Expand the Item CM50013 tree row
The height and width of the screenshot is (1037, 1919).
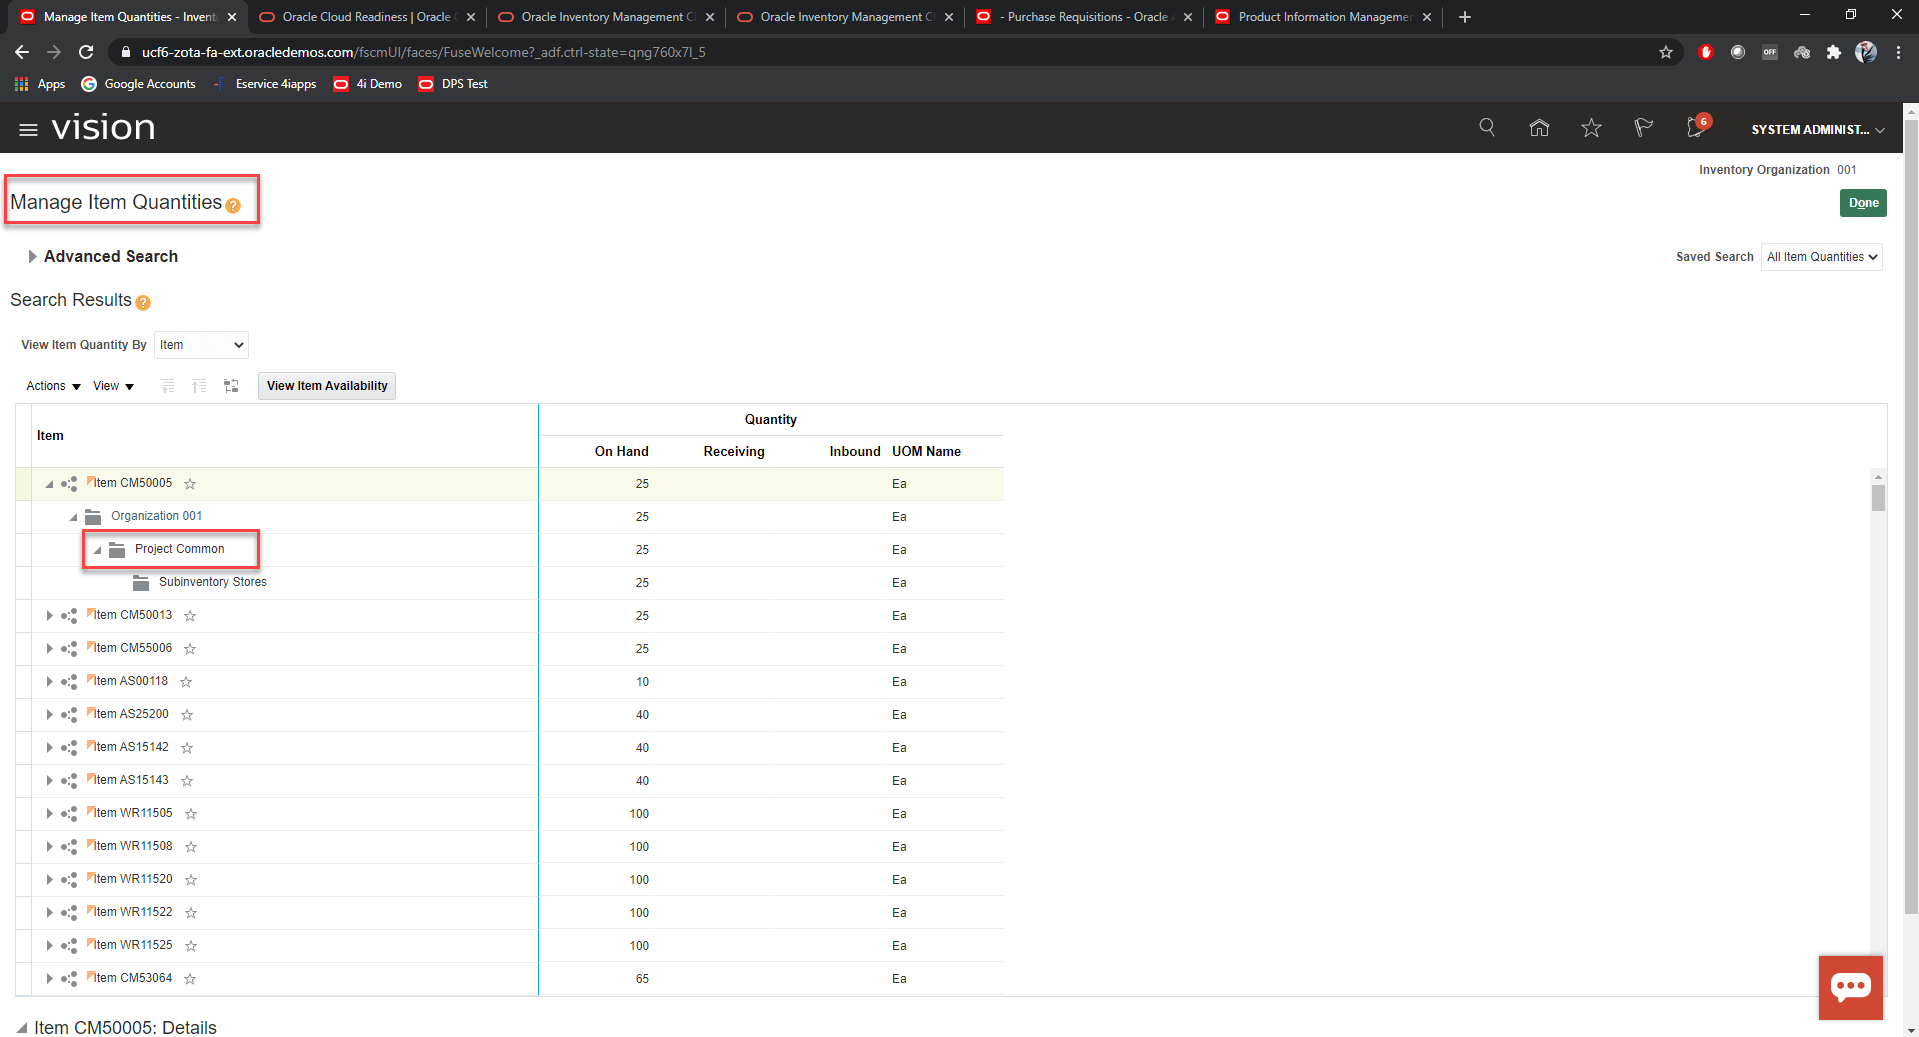tap(49, 616)
